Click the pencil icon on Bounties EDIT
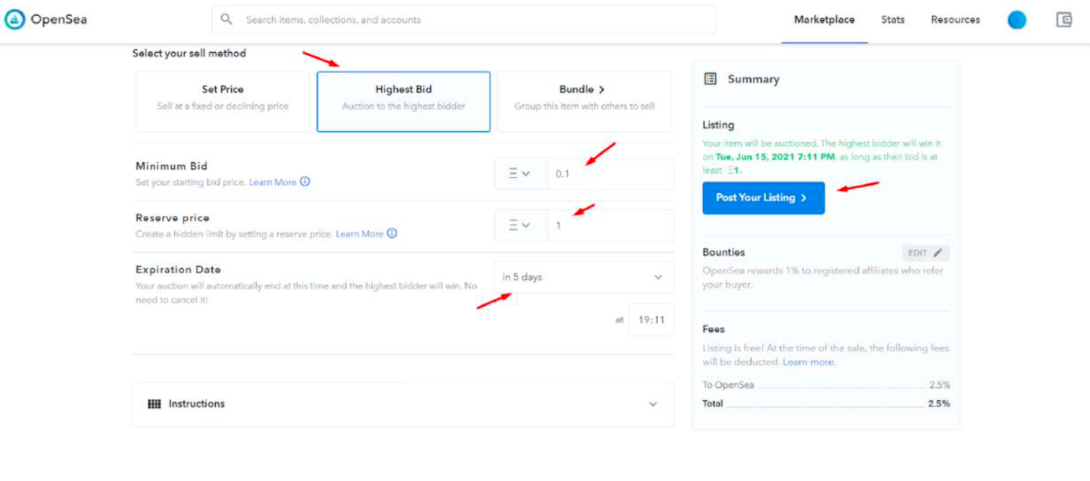Image resolution: width=1090 pixels, height=481 pixels. pos(938,253)
